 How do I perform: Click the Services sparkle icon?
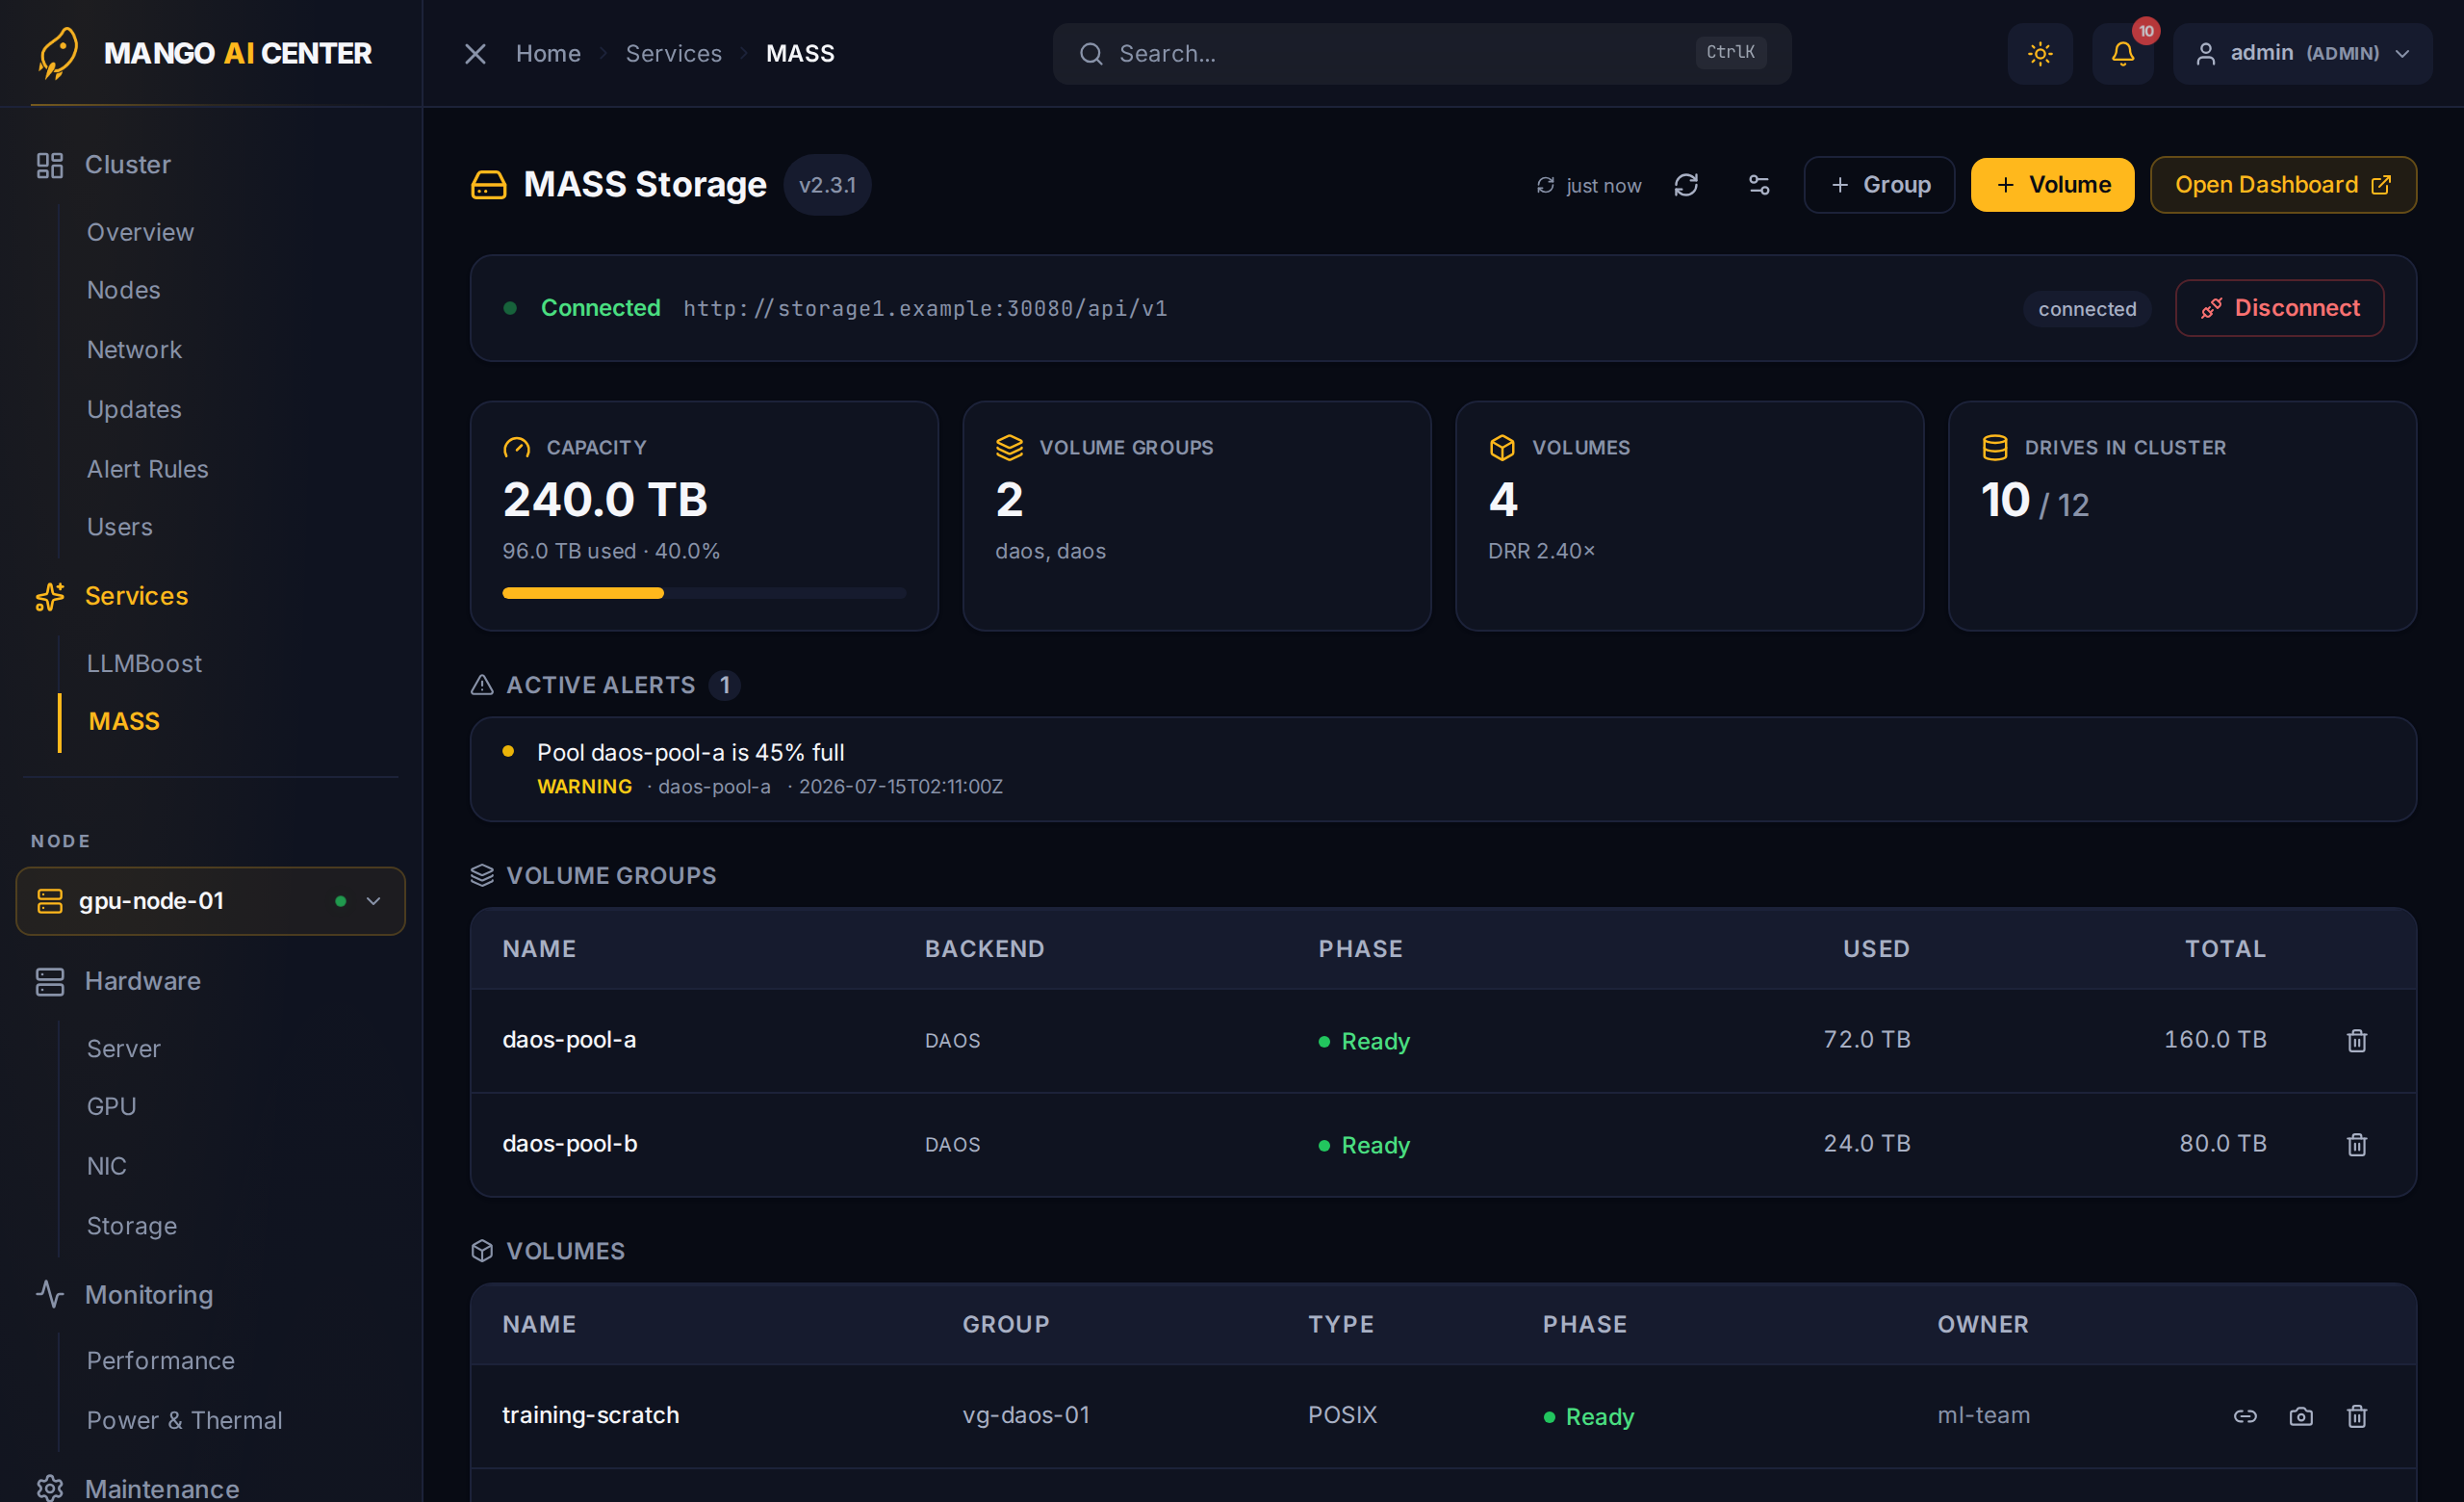click(50, 597)
